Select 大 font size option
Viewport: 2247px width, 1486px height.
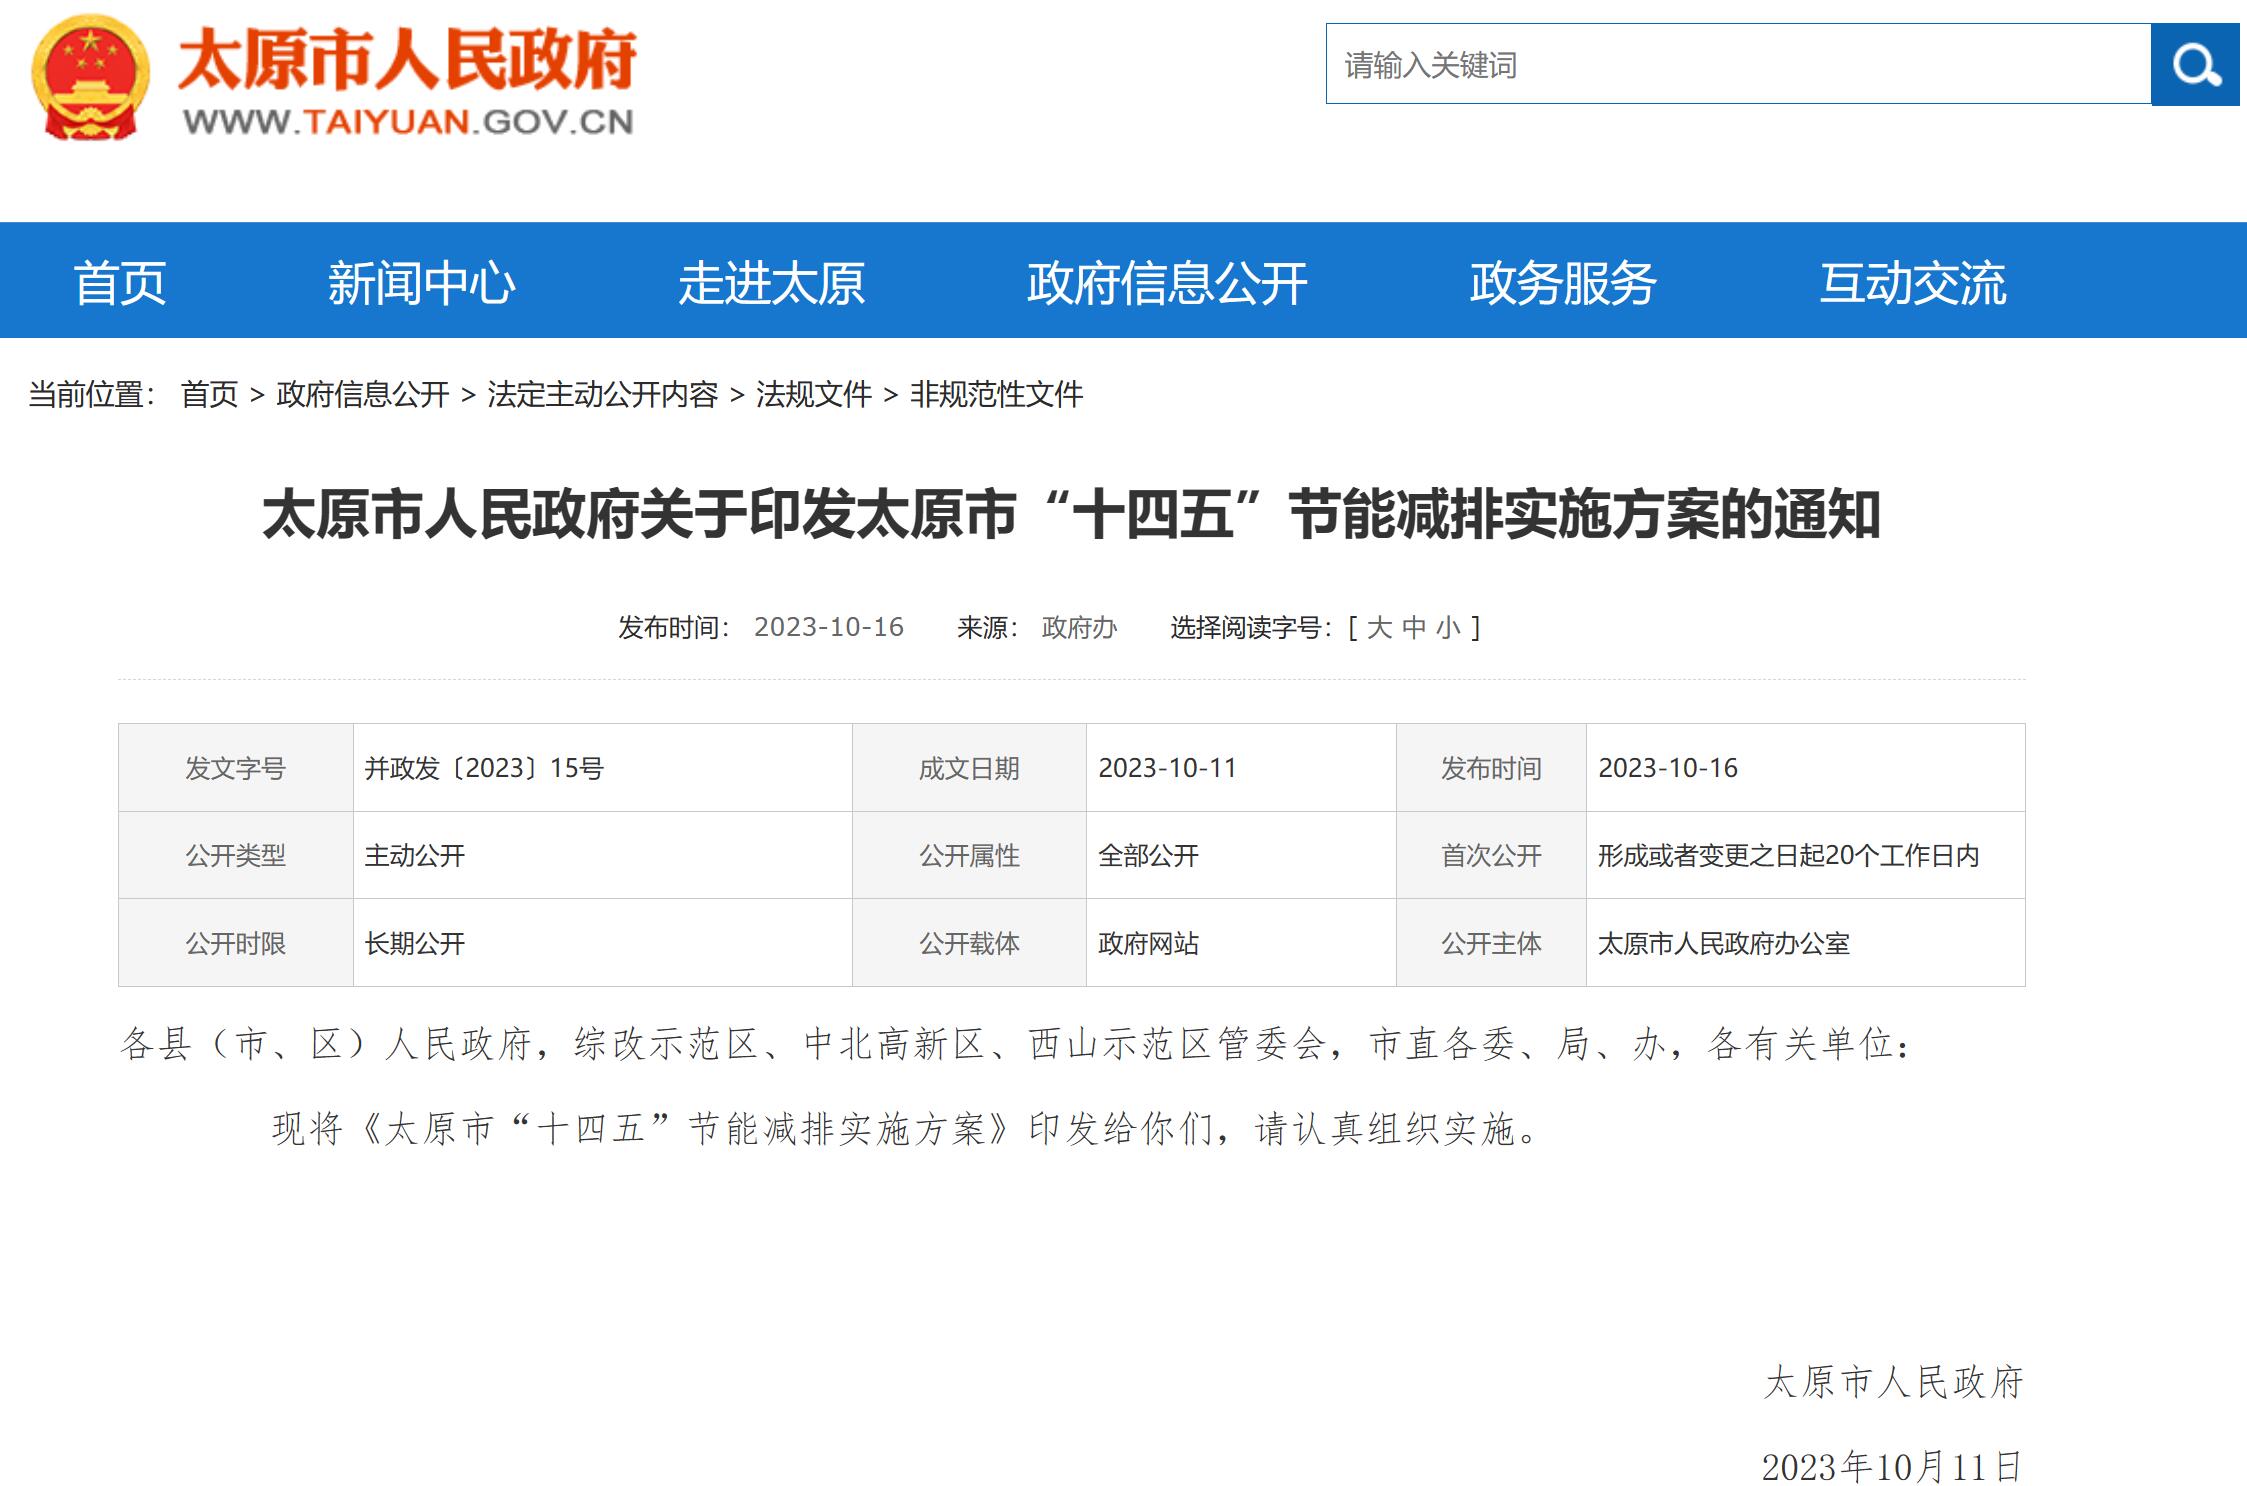[x=1379, y=628]
